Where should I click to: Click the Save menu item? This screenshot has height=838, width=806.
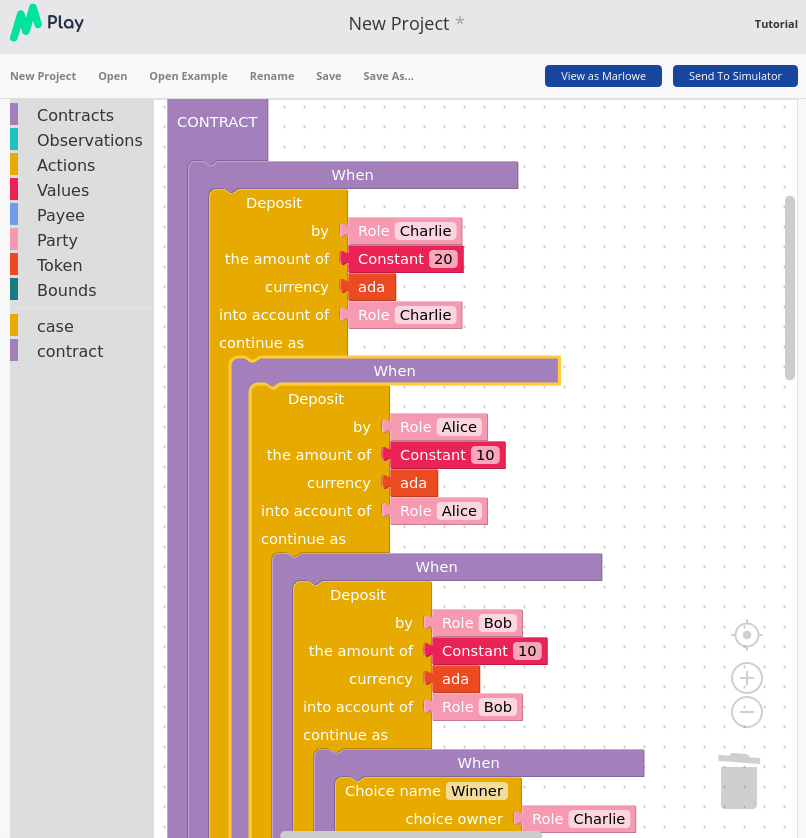click(328, 76)
